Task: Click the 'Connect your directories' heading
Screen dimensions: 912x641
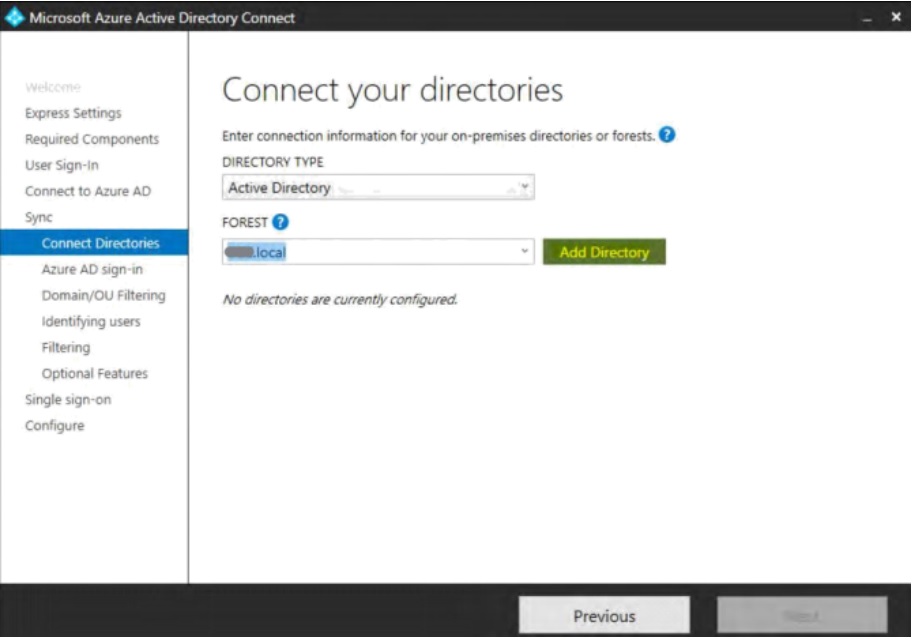Action: coord(393,90)
